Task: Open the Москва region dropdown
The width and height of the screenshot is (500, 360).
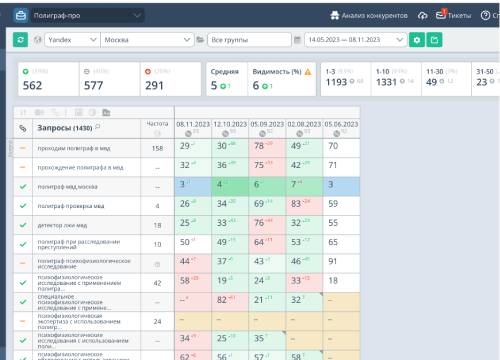Action: click(x=147, y=40)
